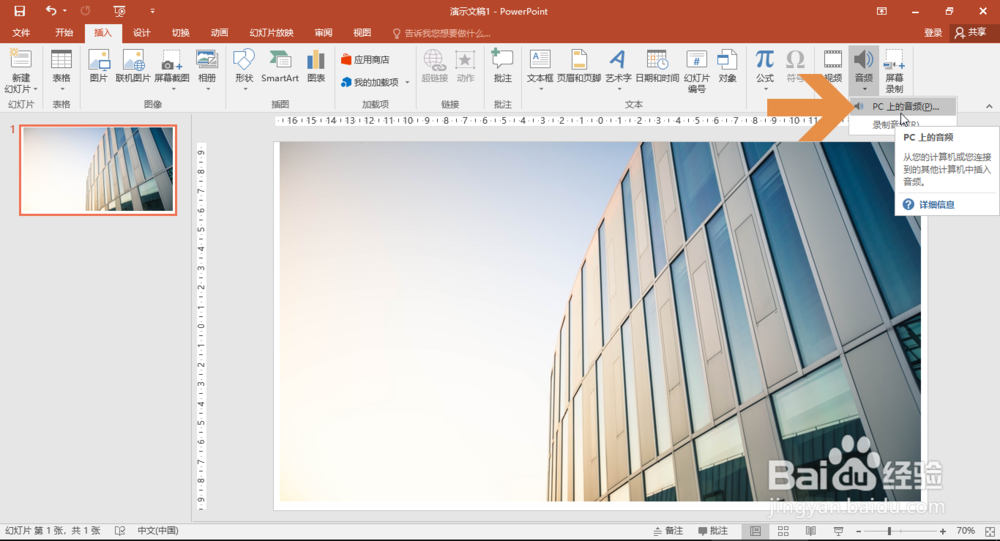Screen dimensions: 1000x541
Task: Insert an Object (对象)
Action: (727, 66)
